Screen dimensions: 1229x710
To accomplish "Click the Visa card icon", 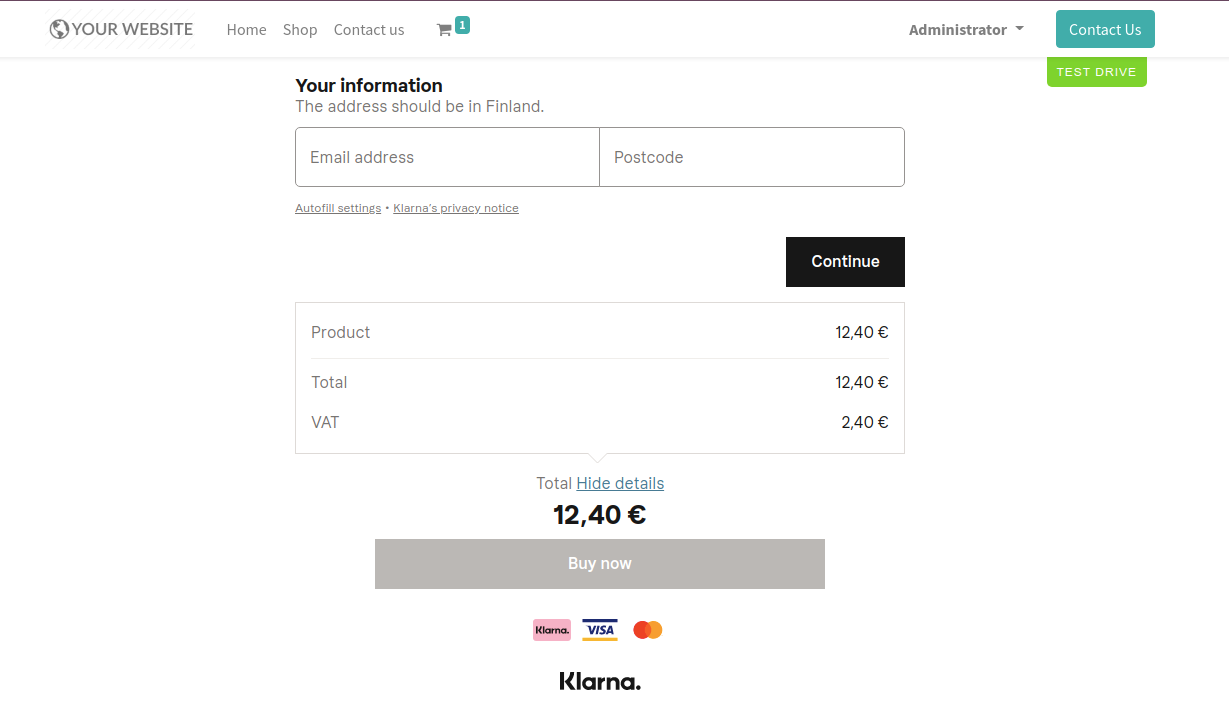I will pos(600,630).
